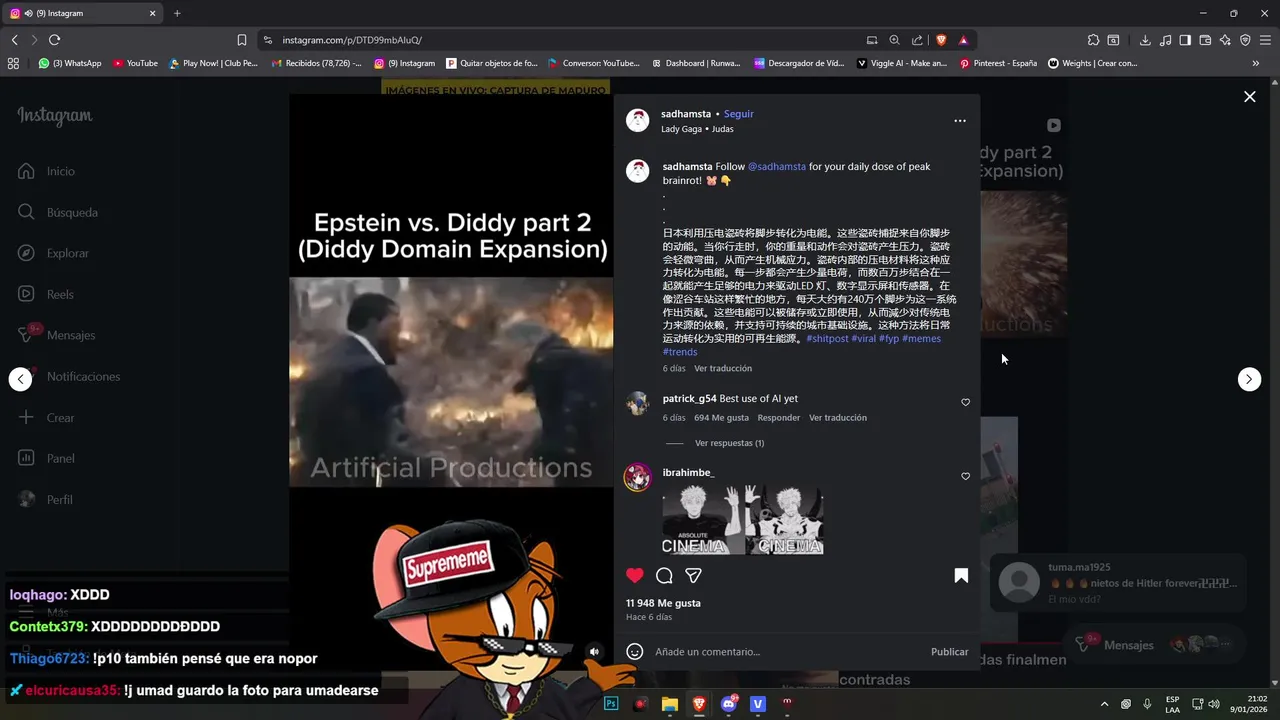
Task: Open the apps grid in bookmarks bar
Action: (13, 63)
